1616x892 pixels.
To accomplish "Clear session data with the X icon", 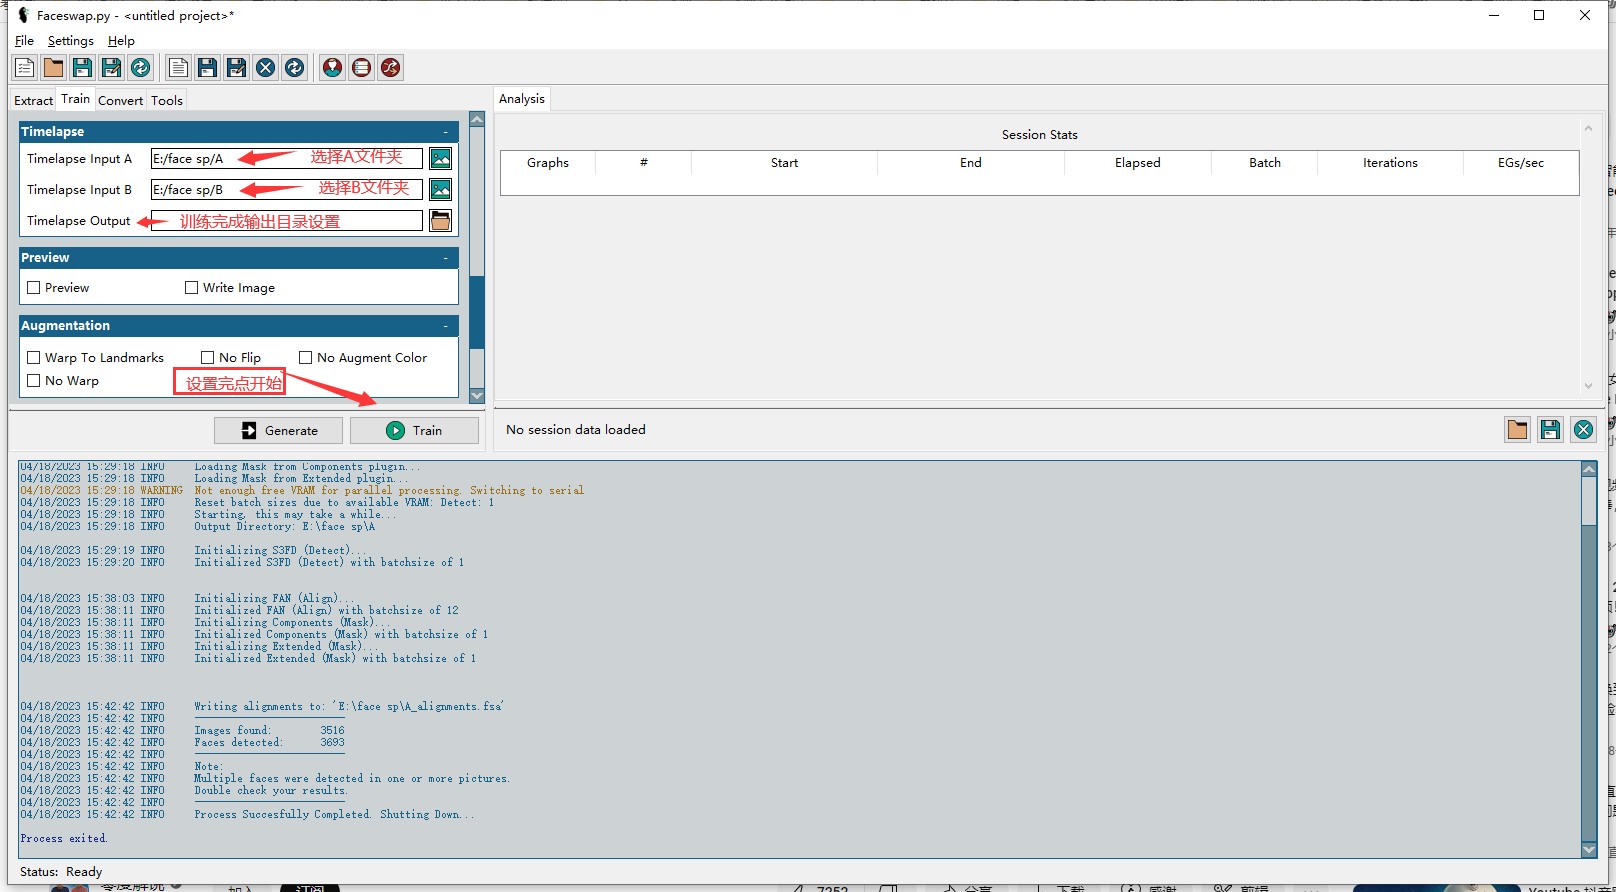I will coord(1583,430).
